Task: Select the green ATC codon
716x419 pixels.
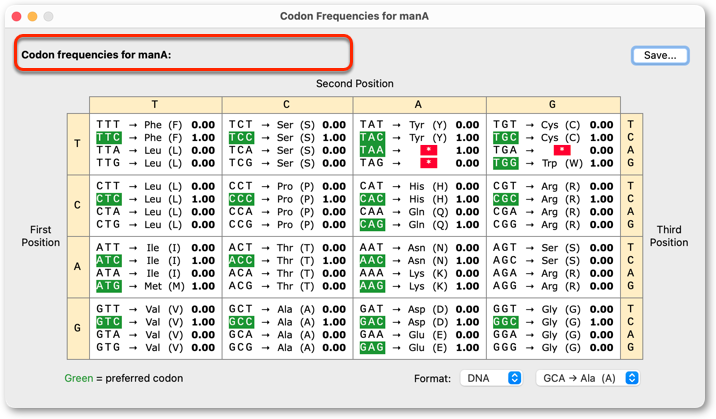Action: click(x=109, y=261)
